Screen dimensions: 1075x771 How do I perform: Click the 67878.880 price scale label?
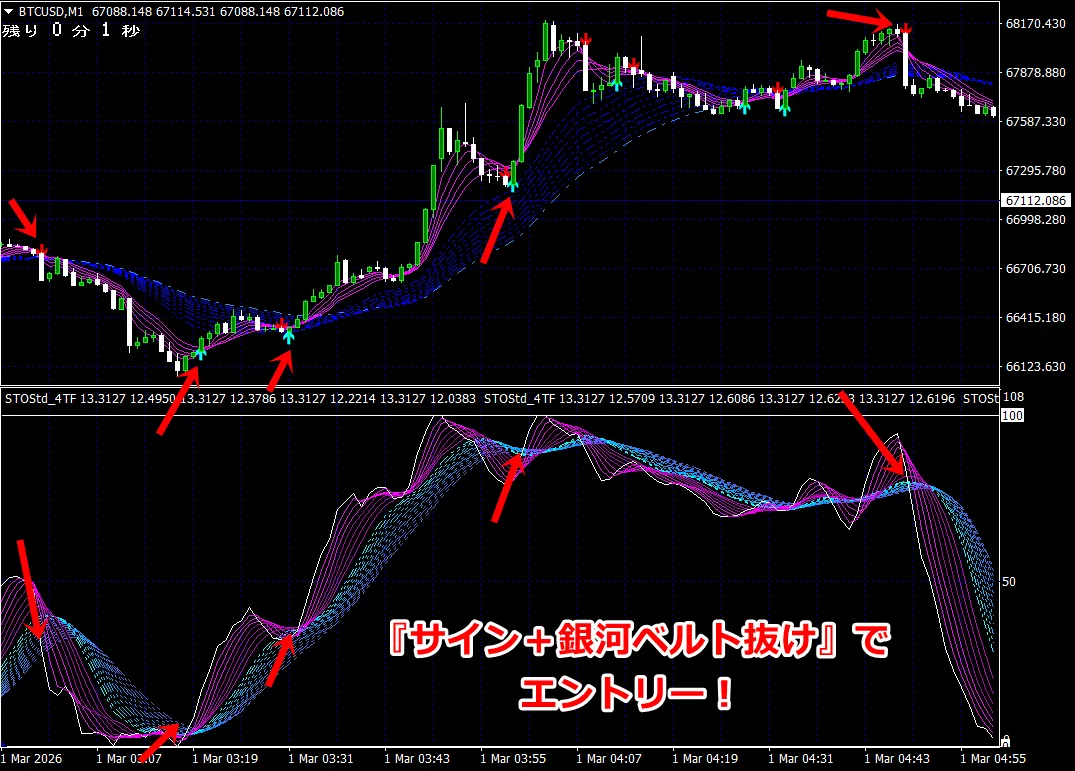1036,73
